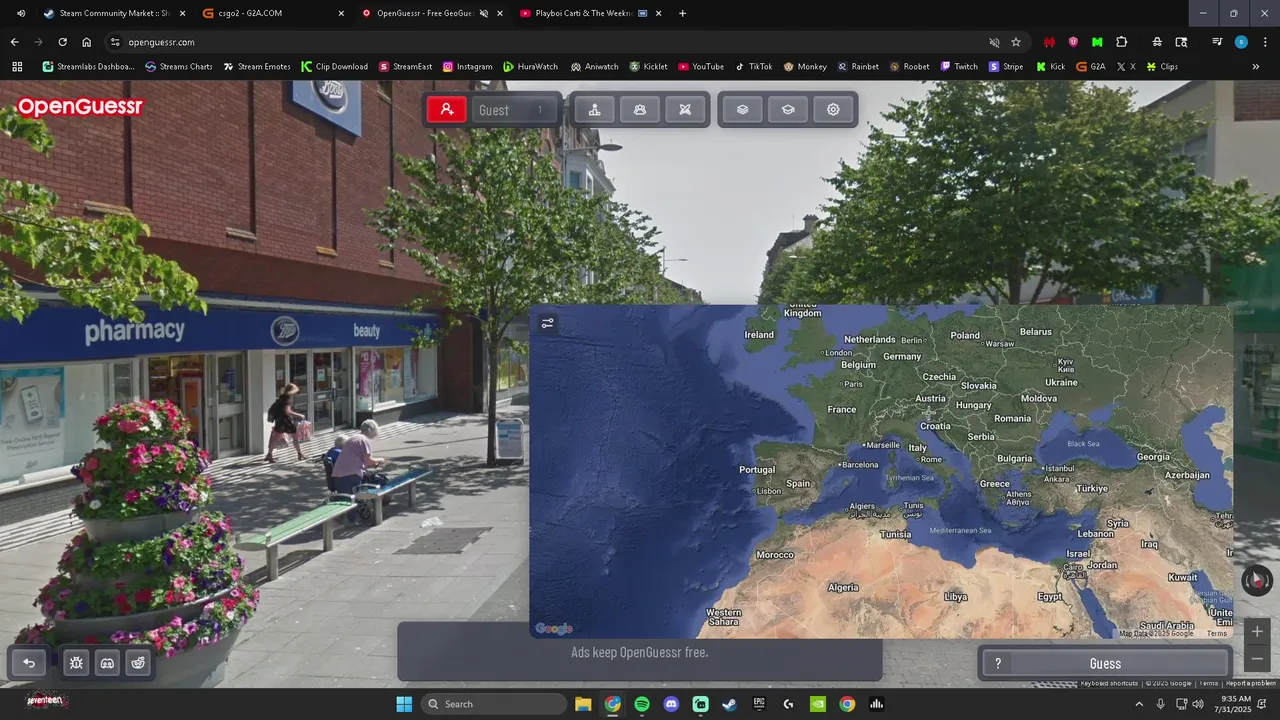Click the Guest username field
Image resolution: width=1280 pixels, height=720 pixels.
(514, 110)
